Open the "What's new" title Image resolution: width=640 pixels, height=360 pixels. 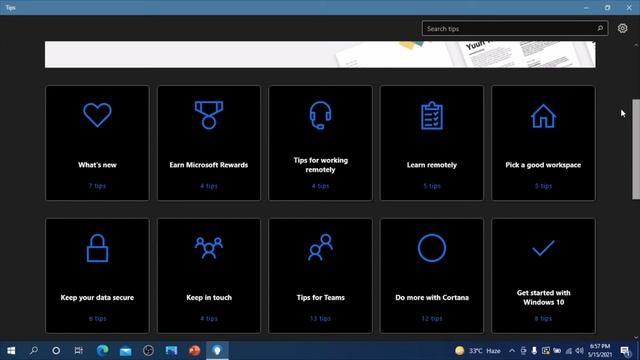pyautogui.click(x=97, y=165)
